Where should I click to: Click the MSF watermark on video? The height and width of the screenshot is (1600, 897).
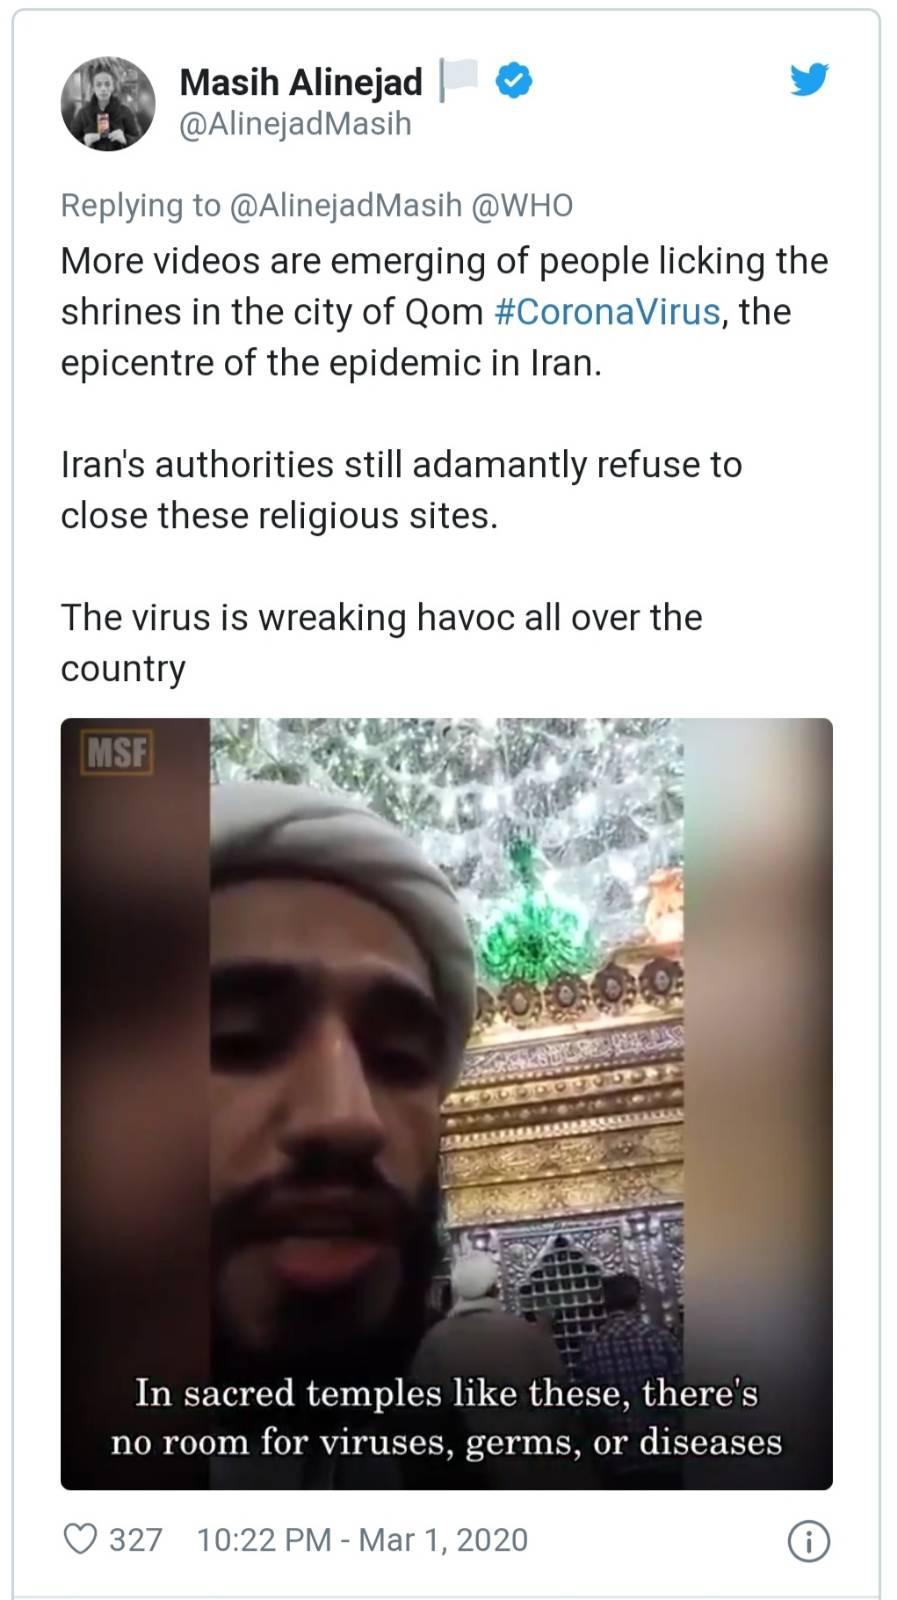tap(116, 751)
